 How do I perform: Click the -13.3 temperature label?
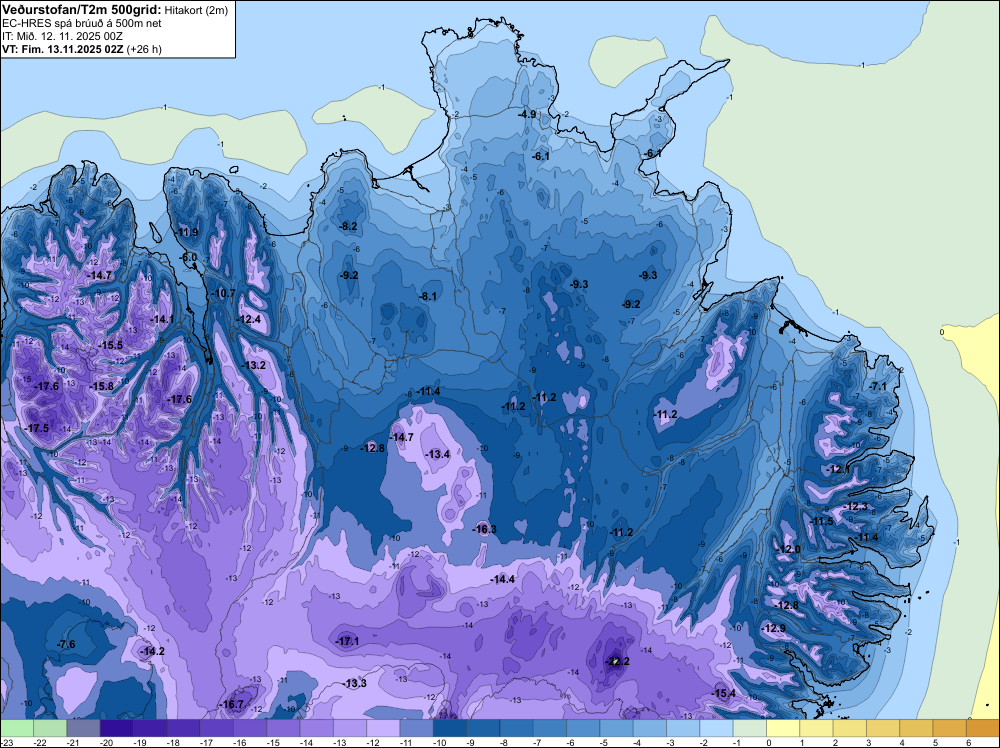(355, 684)
